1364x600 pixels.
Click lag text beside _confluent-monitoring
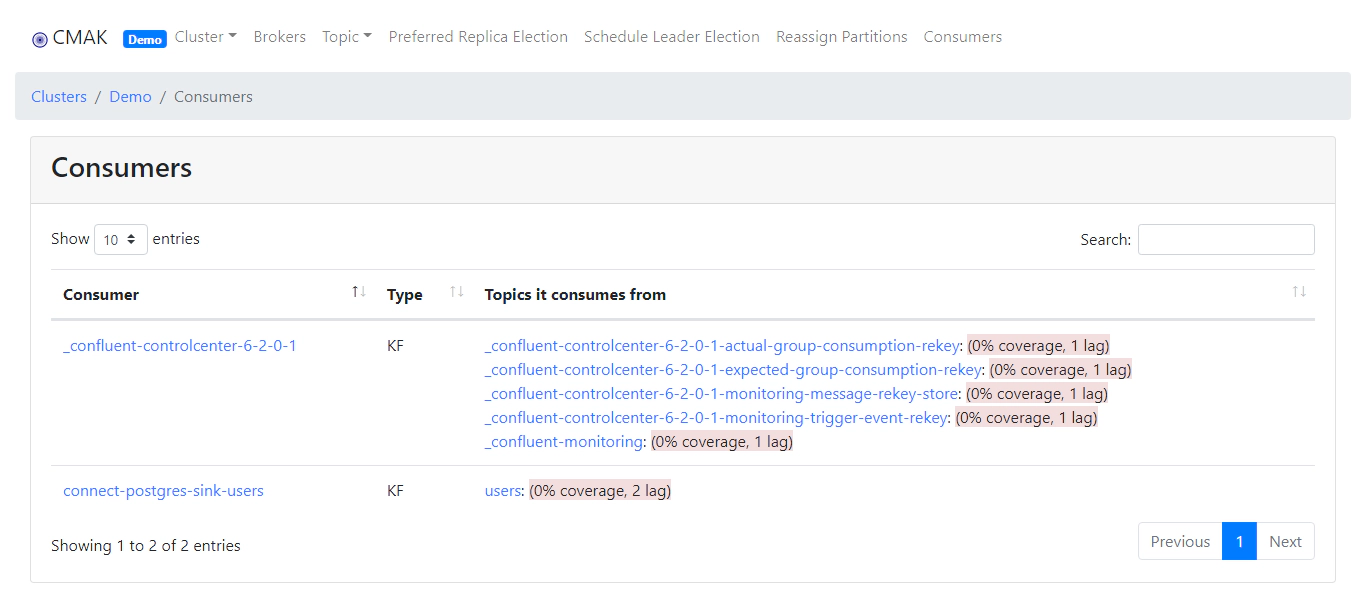[722, 442]
